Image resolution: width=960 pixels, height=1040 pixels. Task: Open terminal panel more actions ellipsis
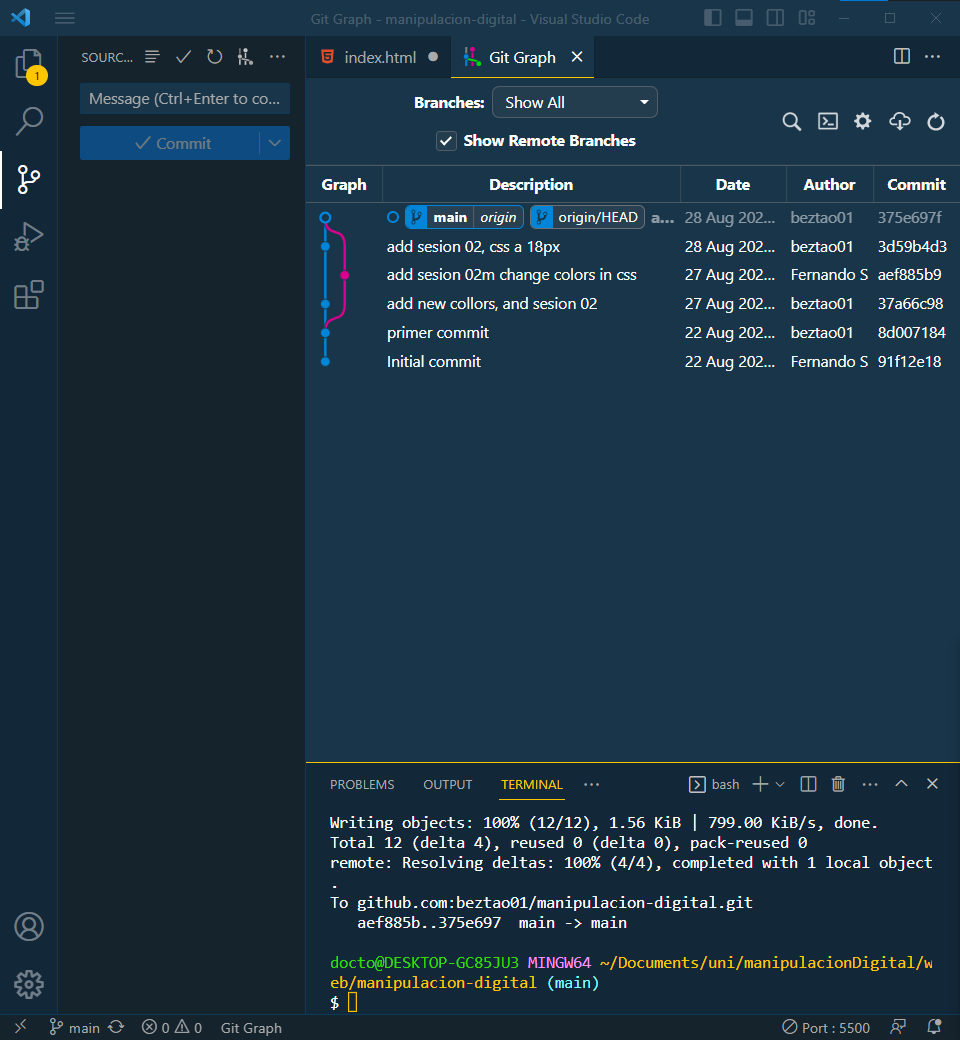[870, 784]
